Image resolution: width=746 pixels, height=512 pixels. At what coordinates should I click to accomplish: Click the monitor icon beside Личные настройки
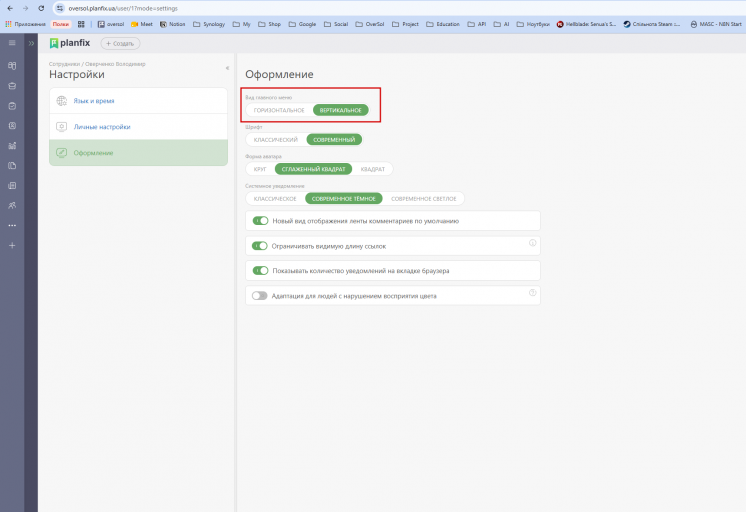coord(62,127)
